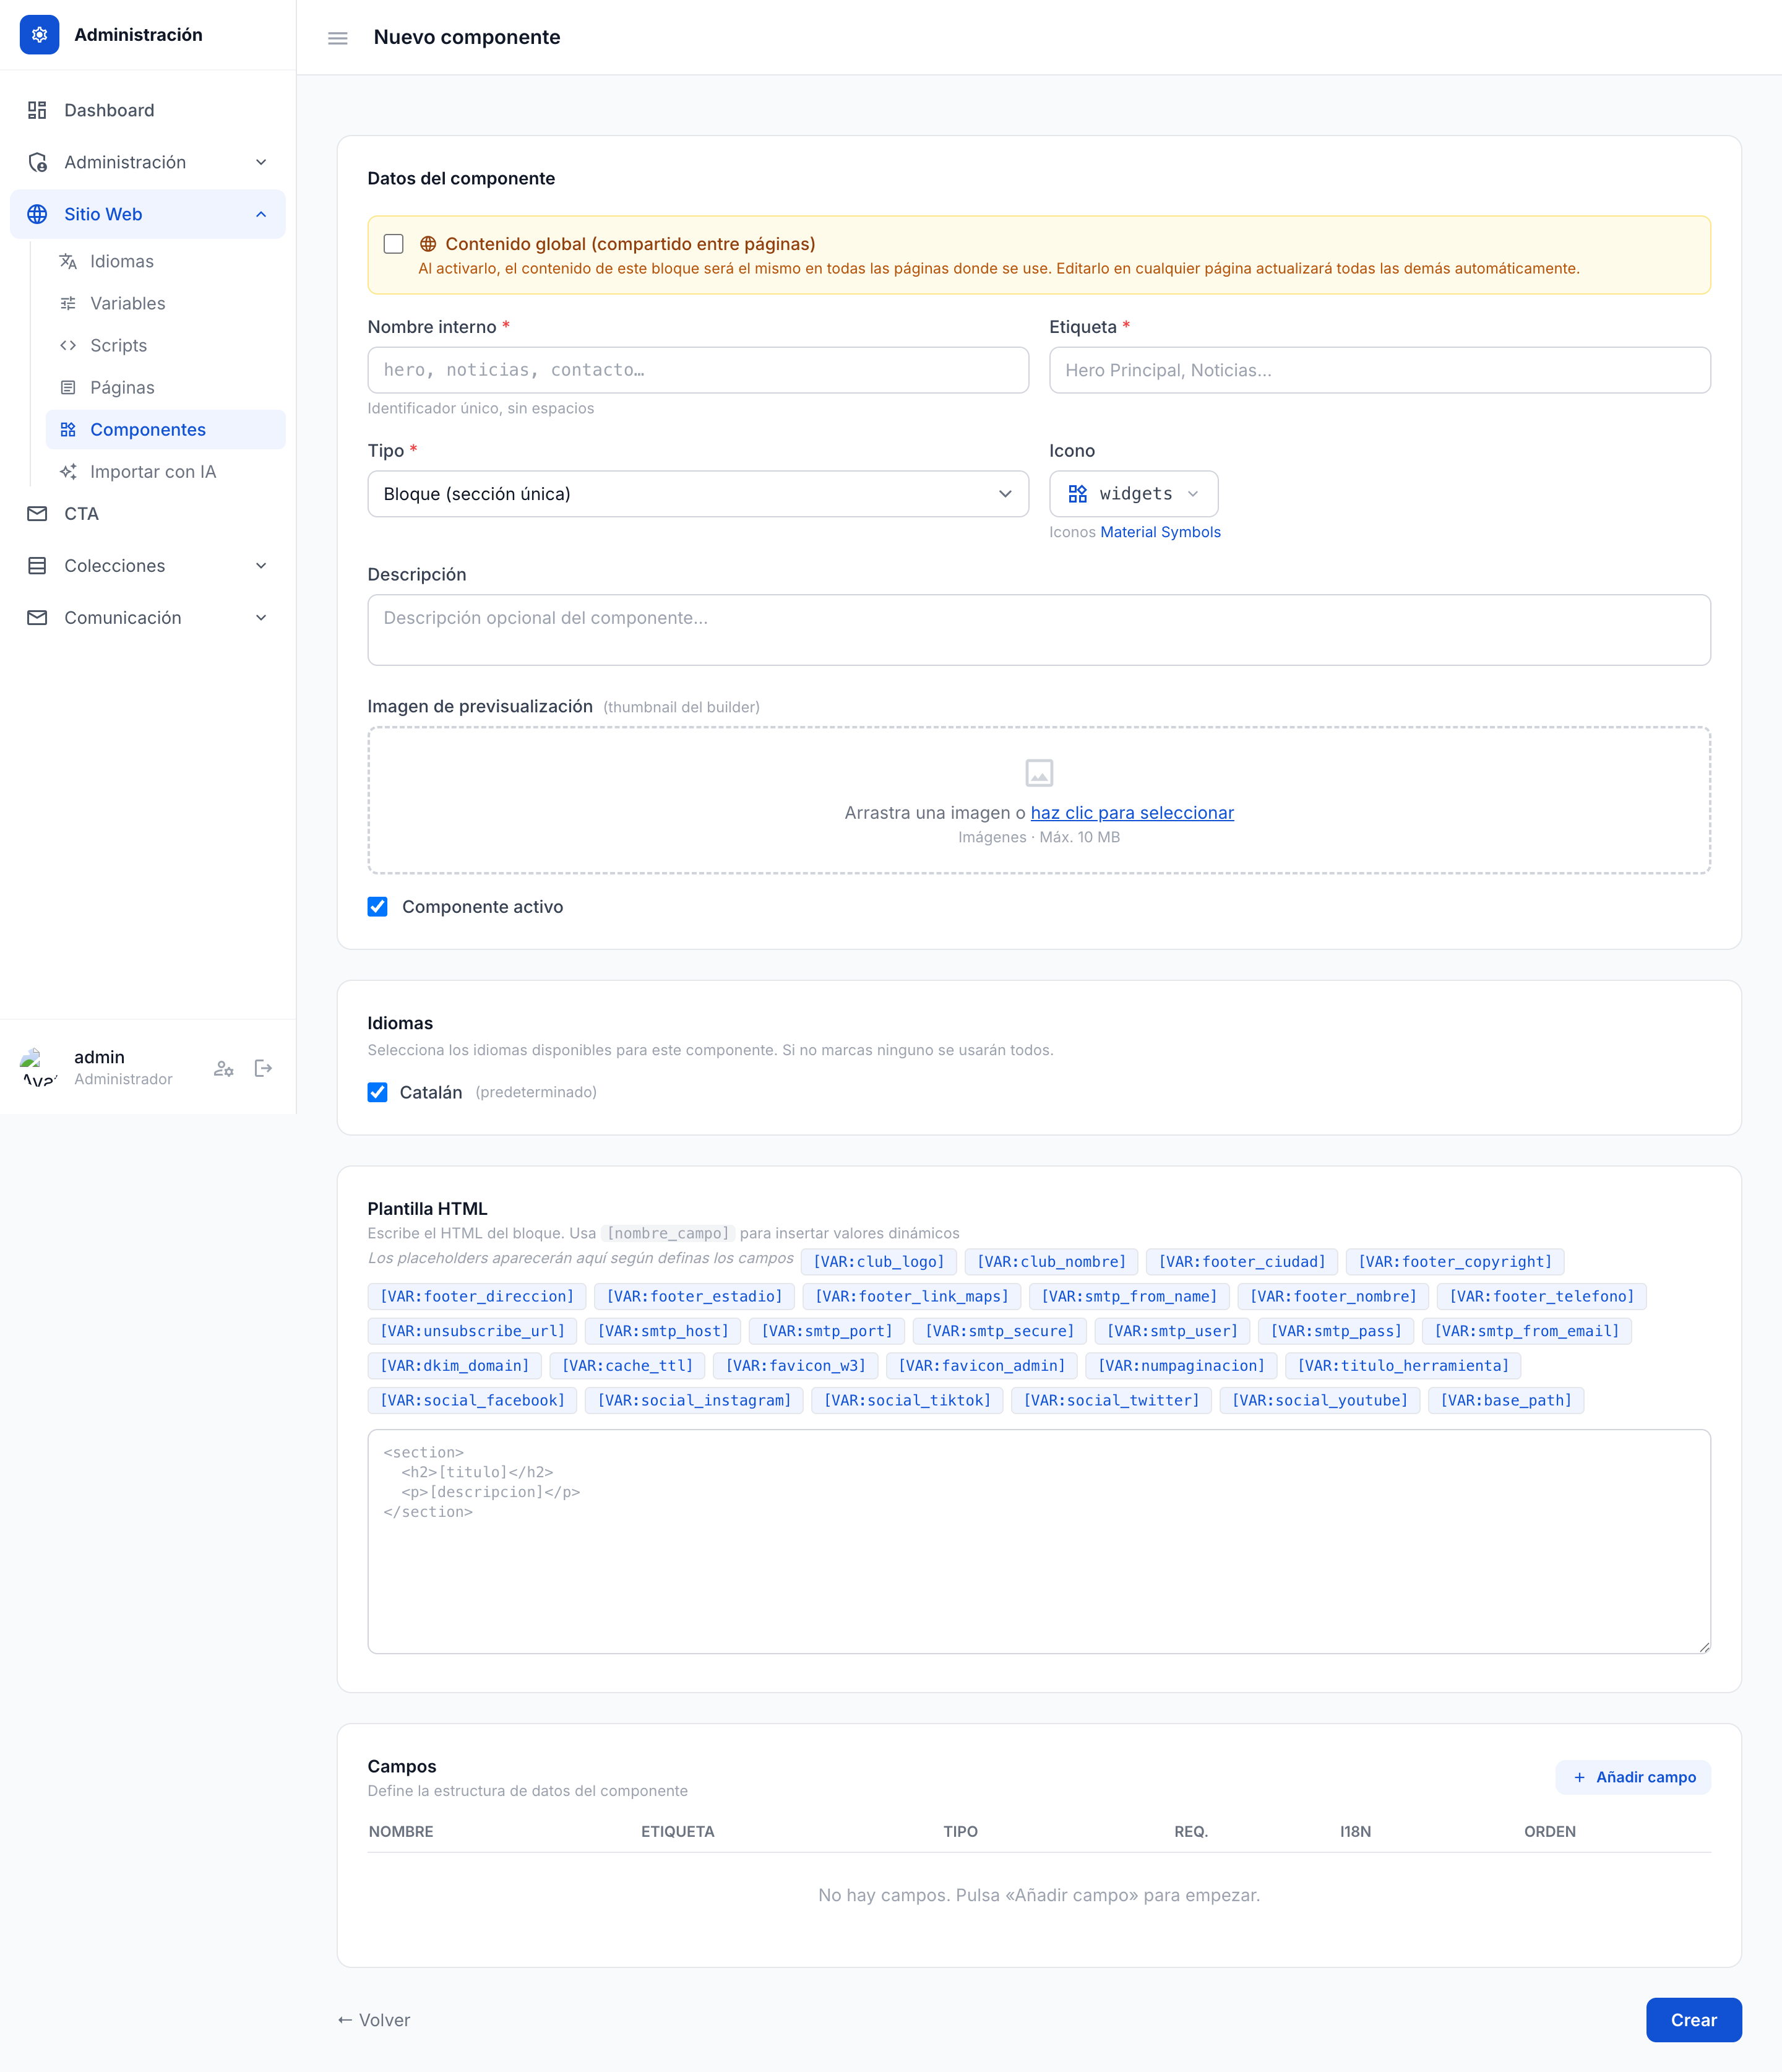Image resolution: width=1782 pixels, height=2072 pixels.
Task: Click haz clic para seleccionar link
Action: tap(1132, 813)
